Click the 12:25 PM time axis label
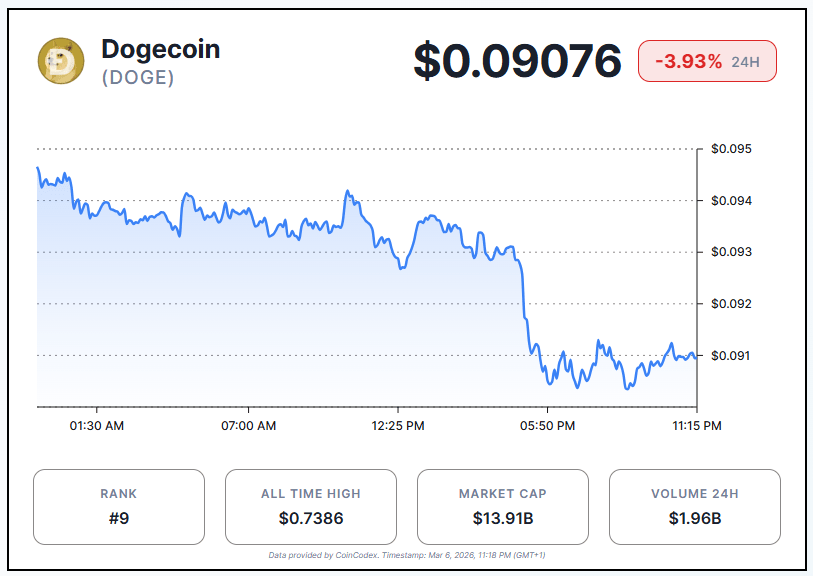813x576 pixels. point(398,426)
